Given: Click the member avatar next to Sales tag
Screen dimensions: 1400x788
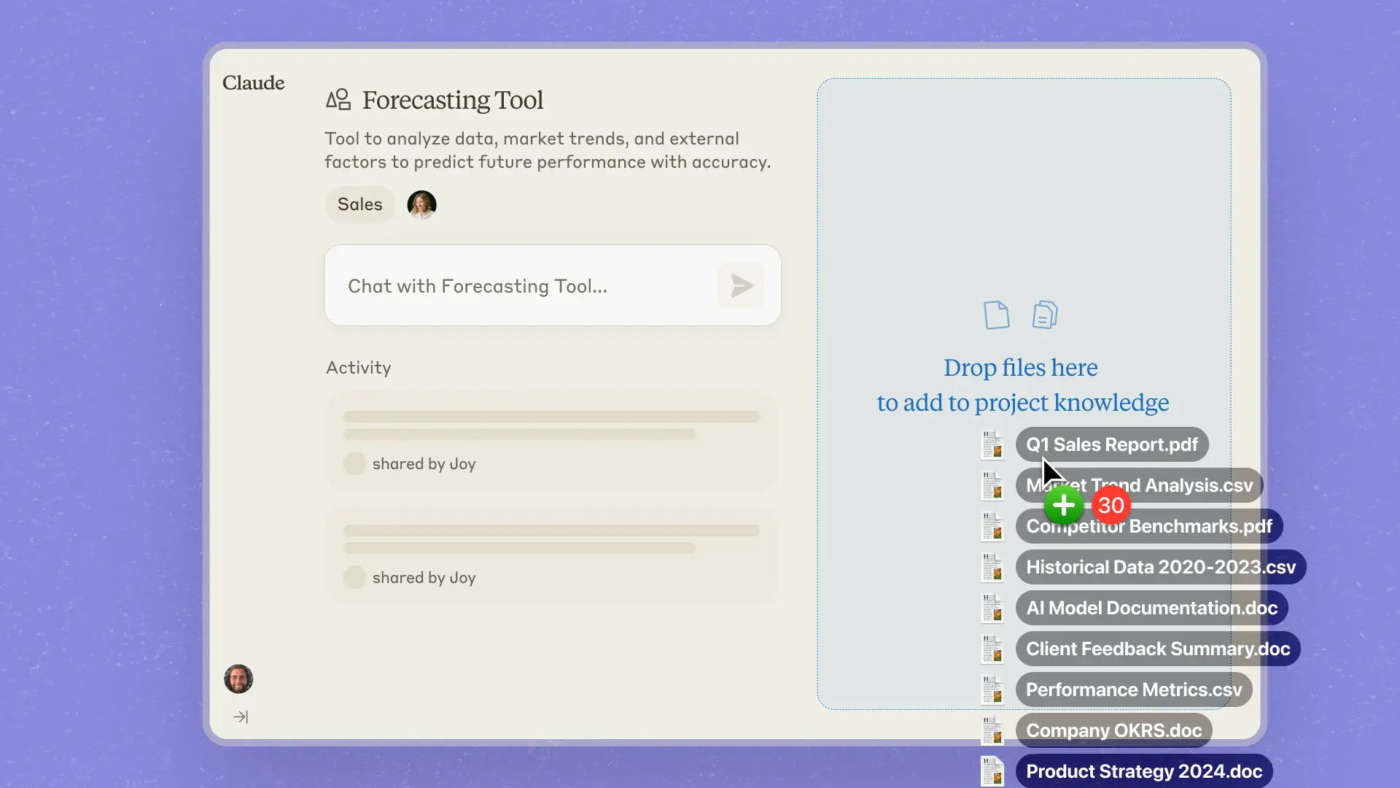Looking at the screenshot, I should tap(422, 205).
